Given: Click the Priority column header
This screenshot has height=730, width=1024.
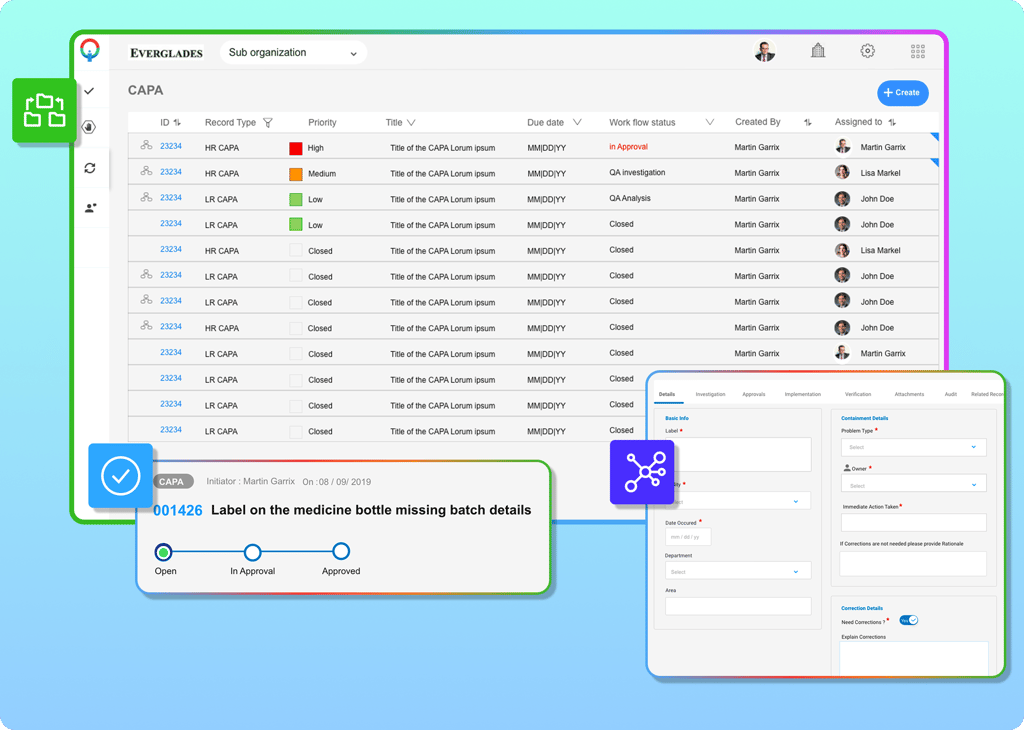Looking at the screenshot, I should click(x=322, y=123).
